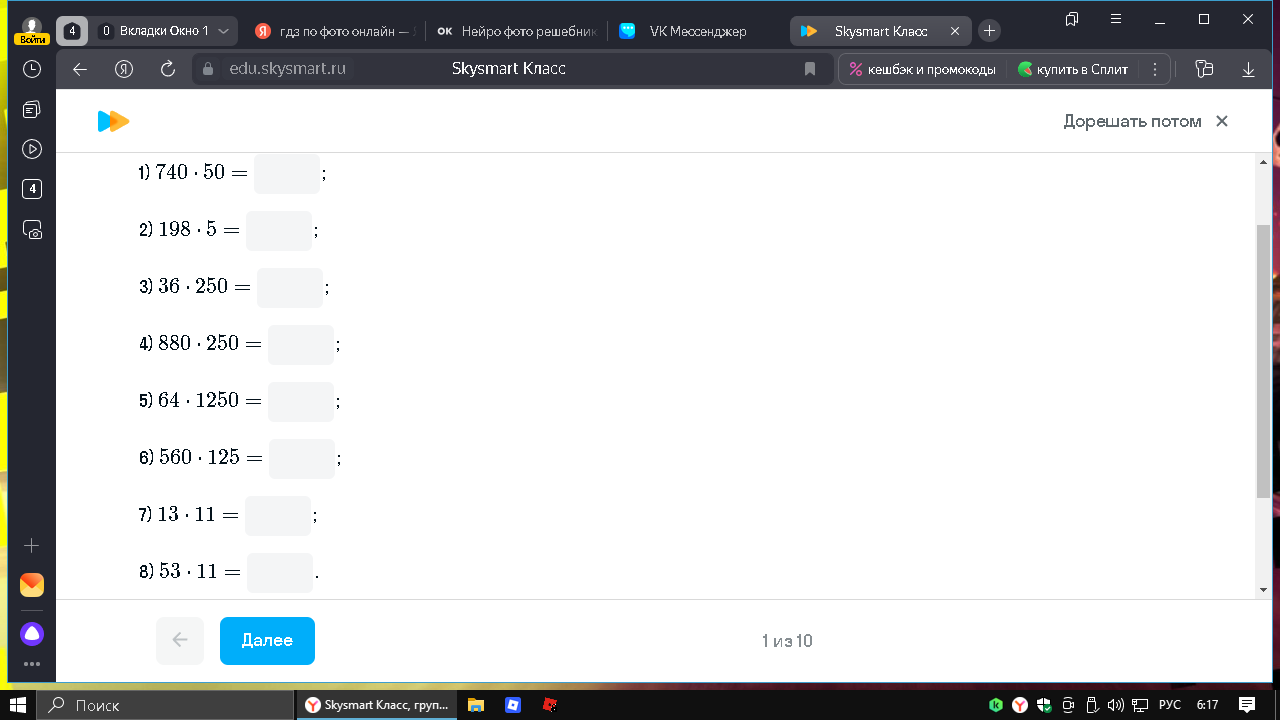The width and height of the screenshot is (1280, 720).
Task: Open Yandex Mail icon in sidebar
Action: [32, 585]
